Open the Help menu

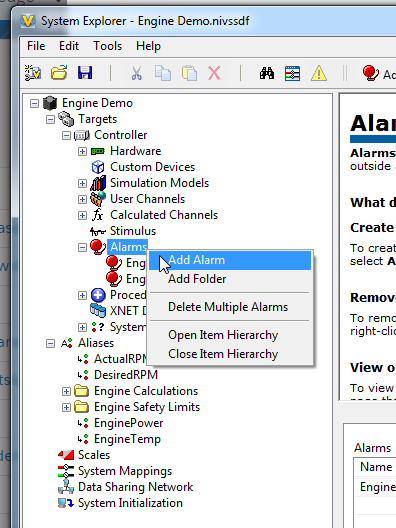[148, 46]
